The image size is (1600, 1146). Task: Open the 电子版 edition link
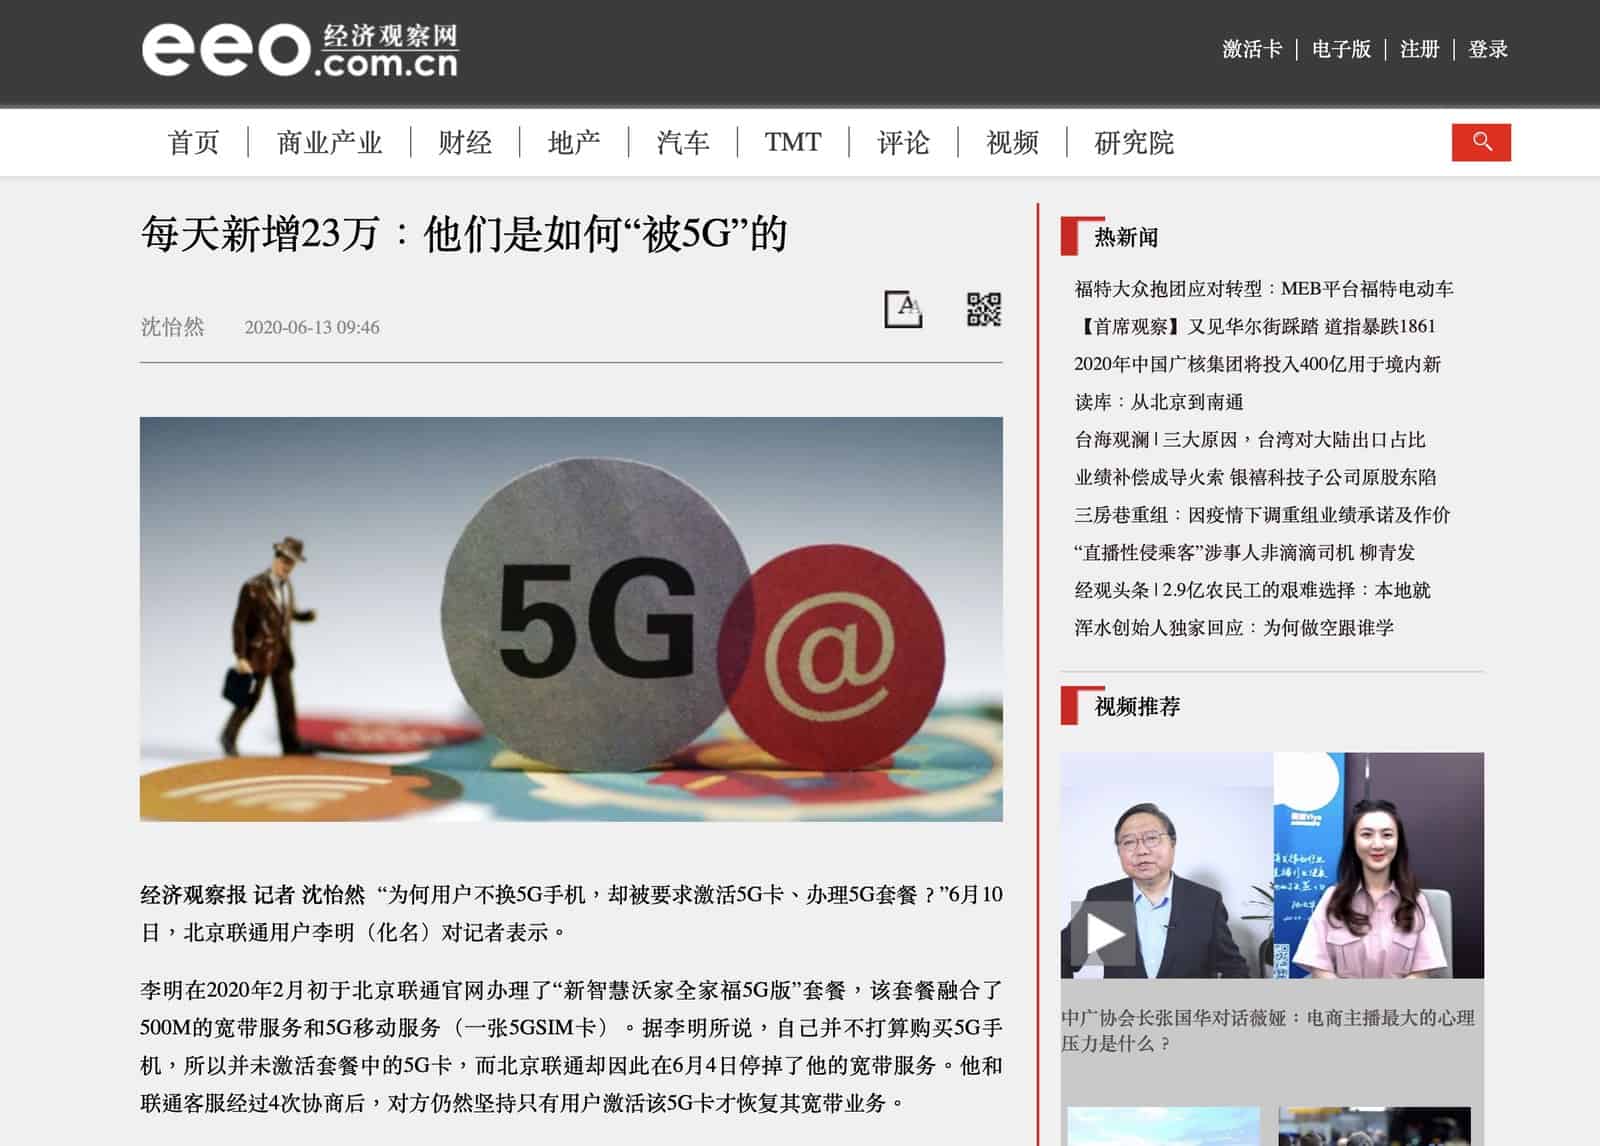pos(1341,49)
